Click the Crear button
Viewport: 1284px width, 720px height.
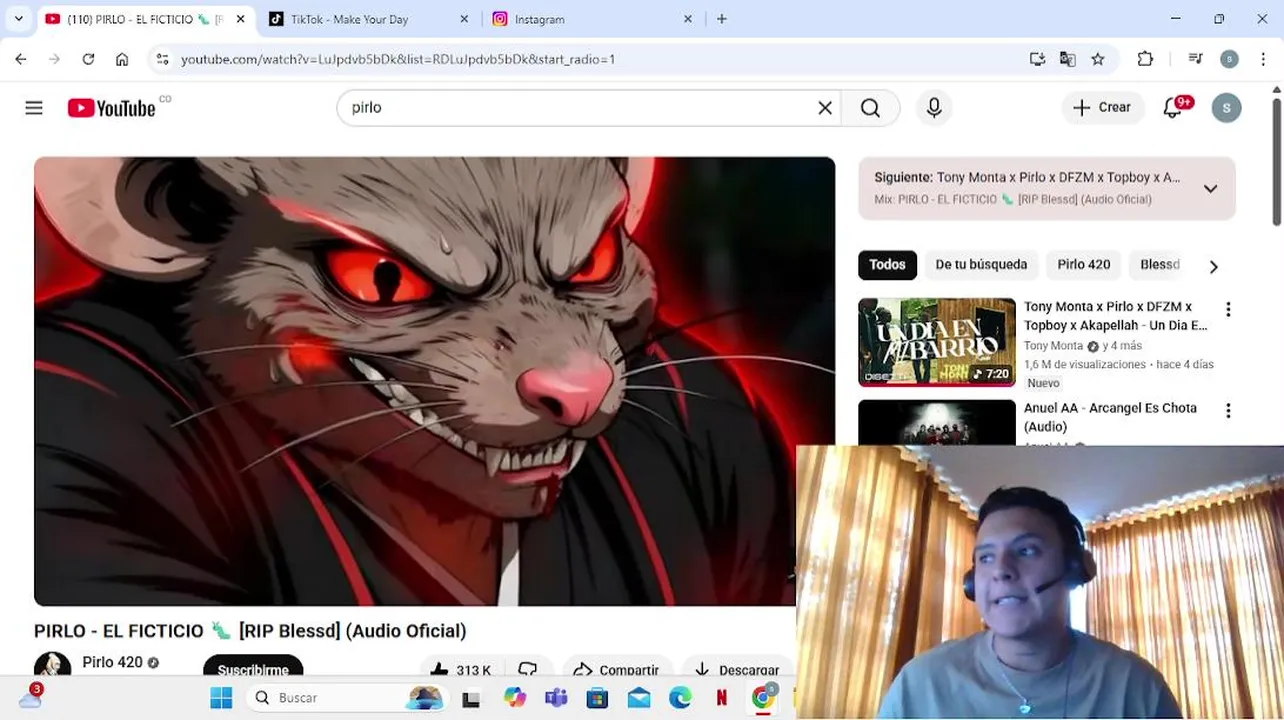(x=1102, y=108)
